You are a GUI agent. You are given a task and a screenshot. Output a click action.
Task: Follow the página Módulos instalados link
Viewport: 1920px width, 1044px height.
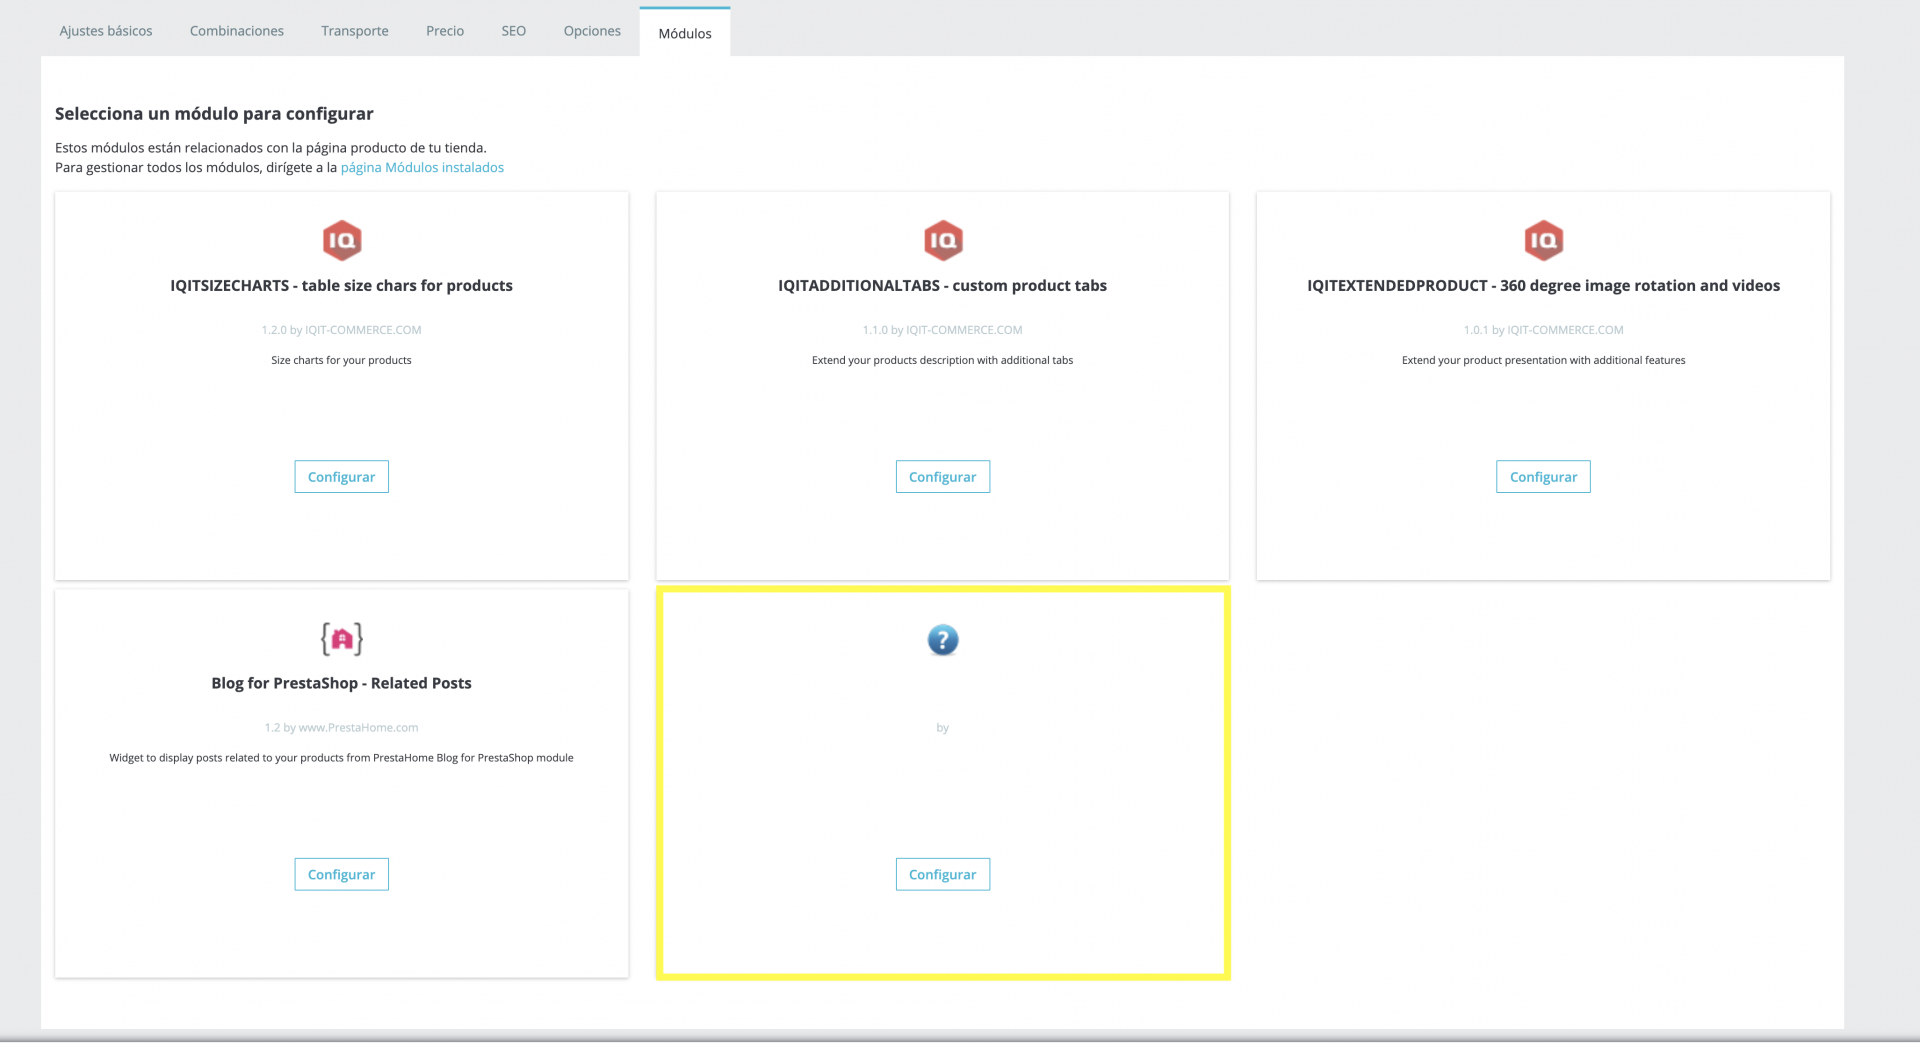(422, 168)
